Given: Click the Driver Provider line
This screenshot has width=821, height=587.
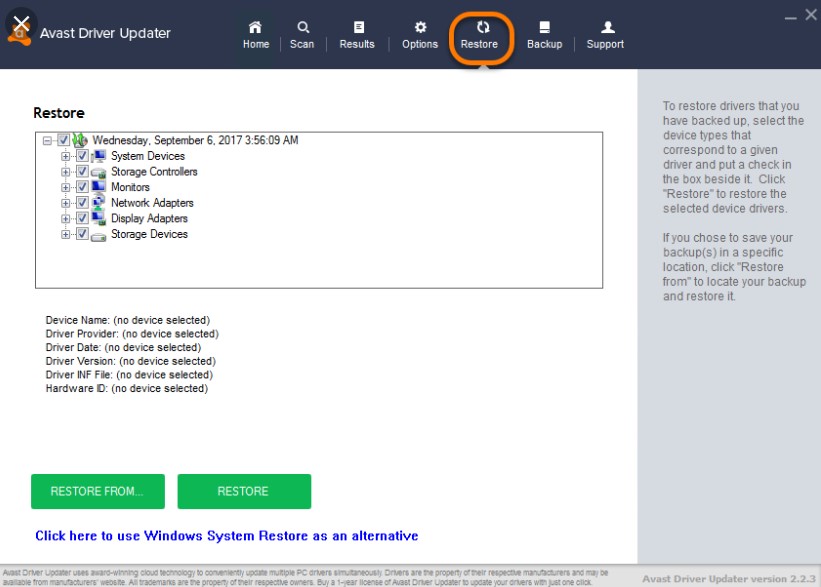Looking at the screenshot, I should click(132, 334).
